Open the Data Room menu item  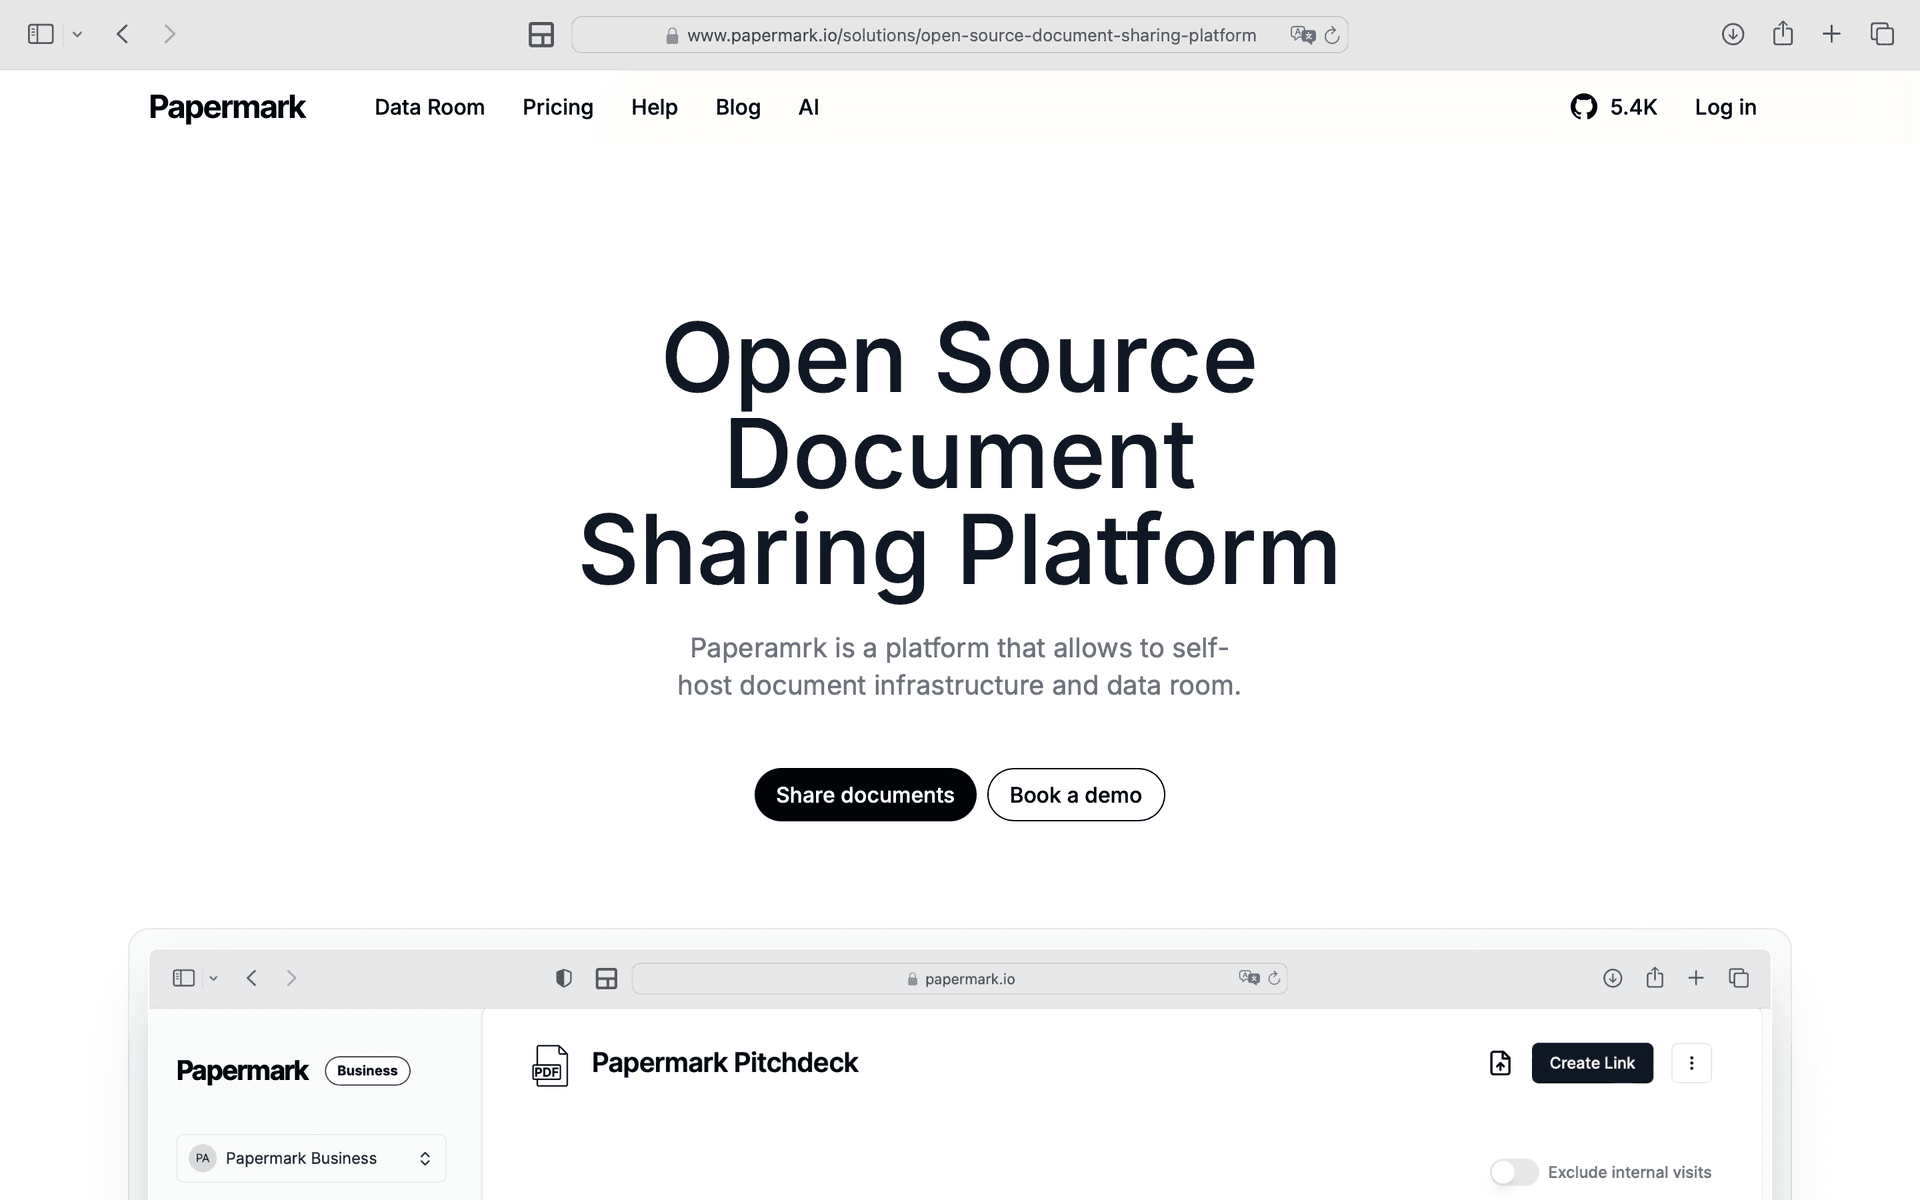click(429, 107)
